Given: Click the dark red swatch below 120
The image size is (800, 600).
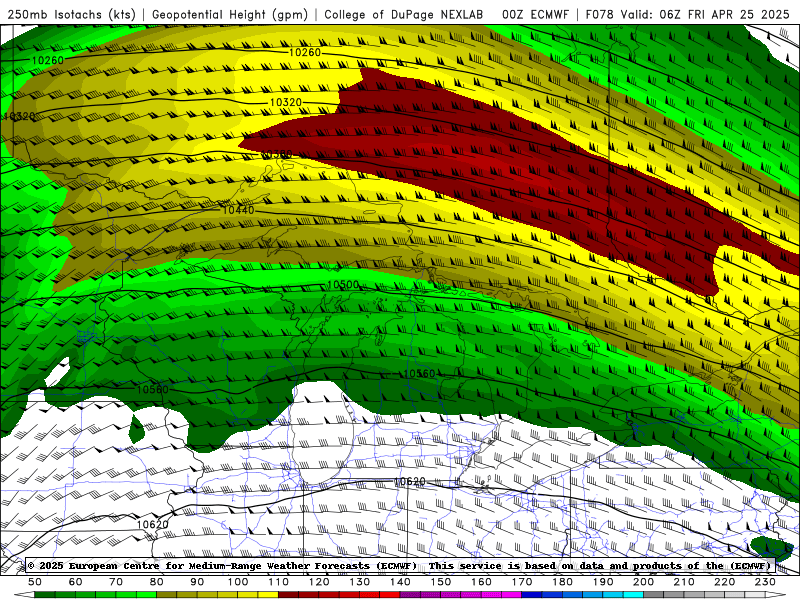Looking at the screenshot, I should (329, 595).
